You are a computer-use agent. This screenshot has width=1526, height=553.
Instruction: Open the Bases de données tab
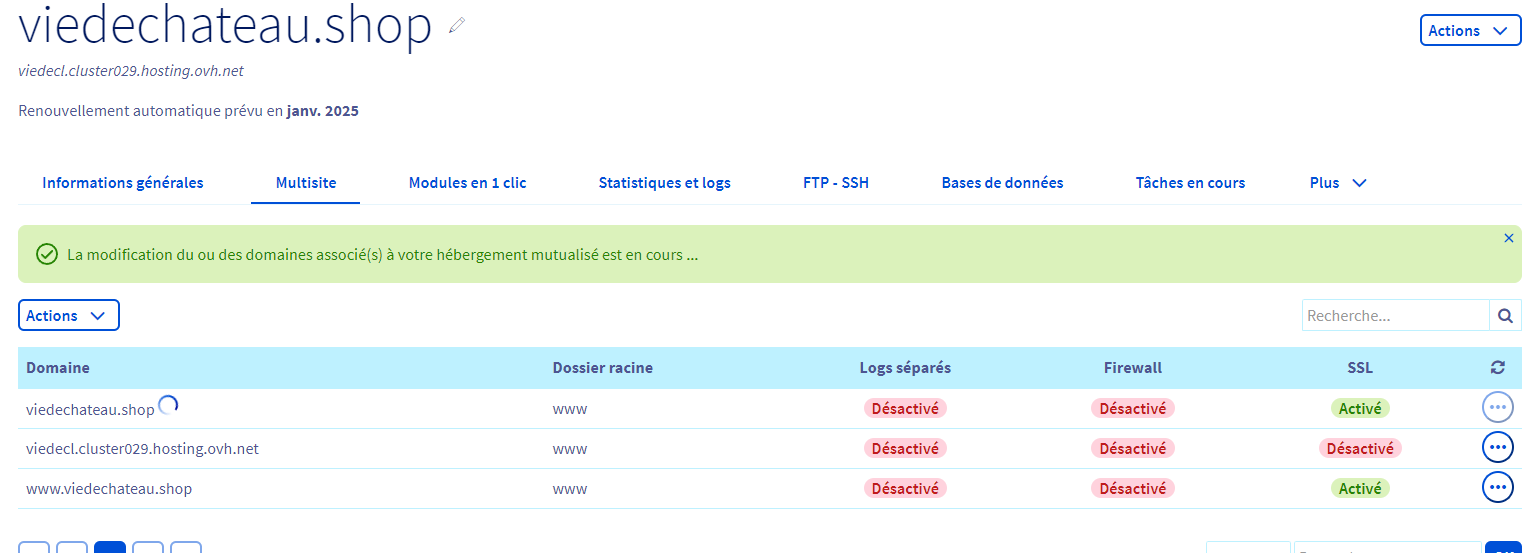(1002, 183)
